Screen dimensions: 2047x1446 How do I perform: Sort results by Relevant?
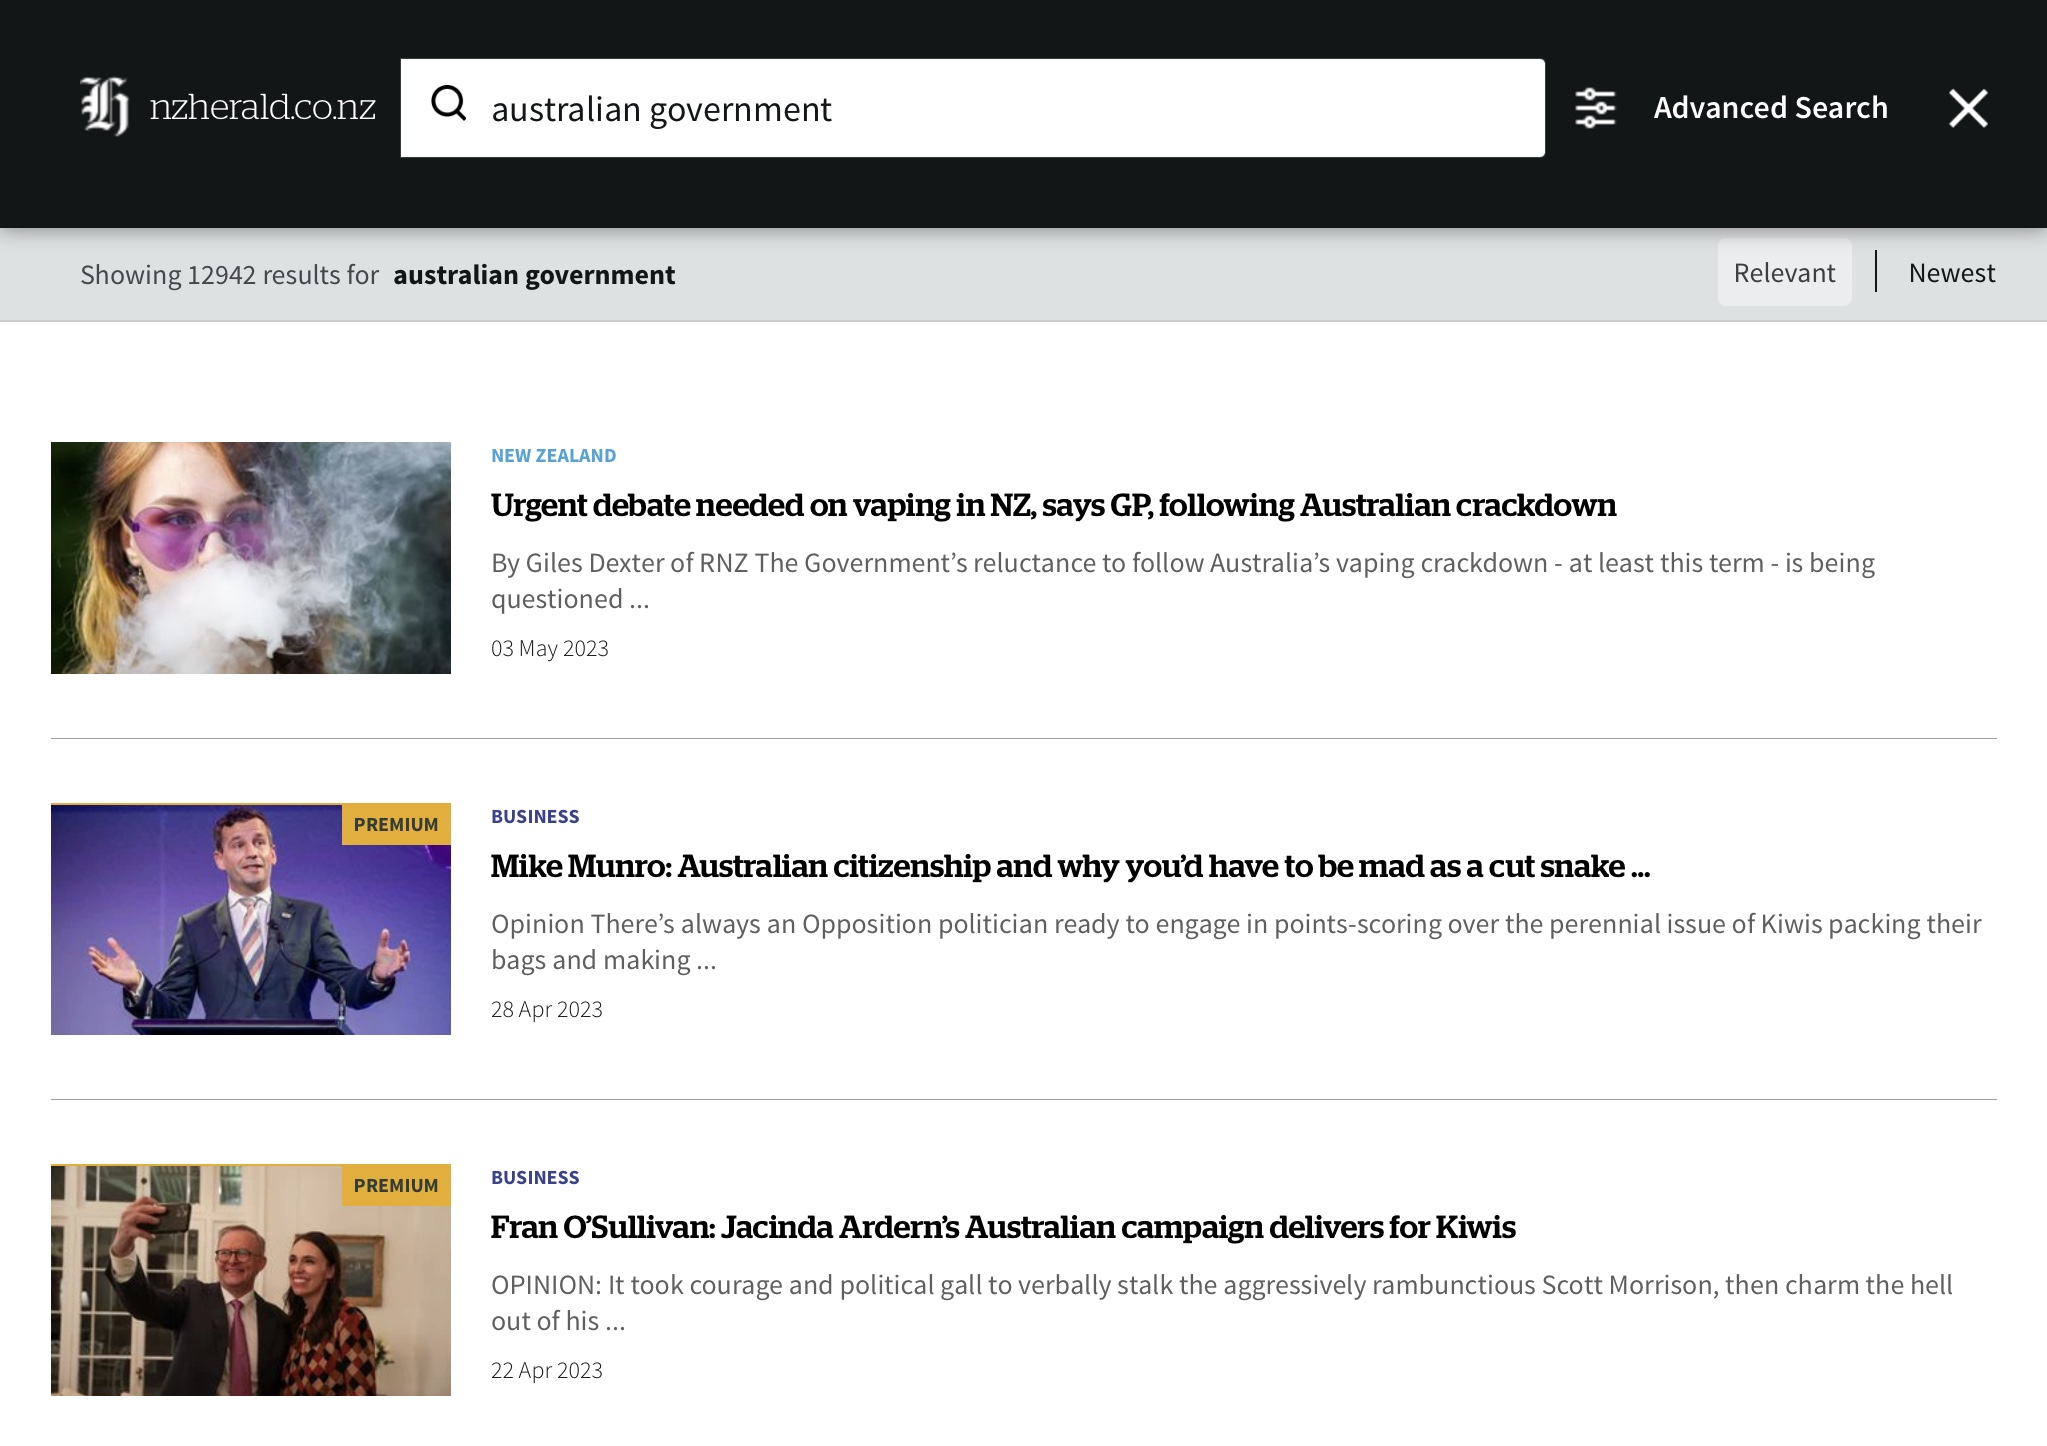click(1784, 273)
